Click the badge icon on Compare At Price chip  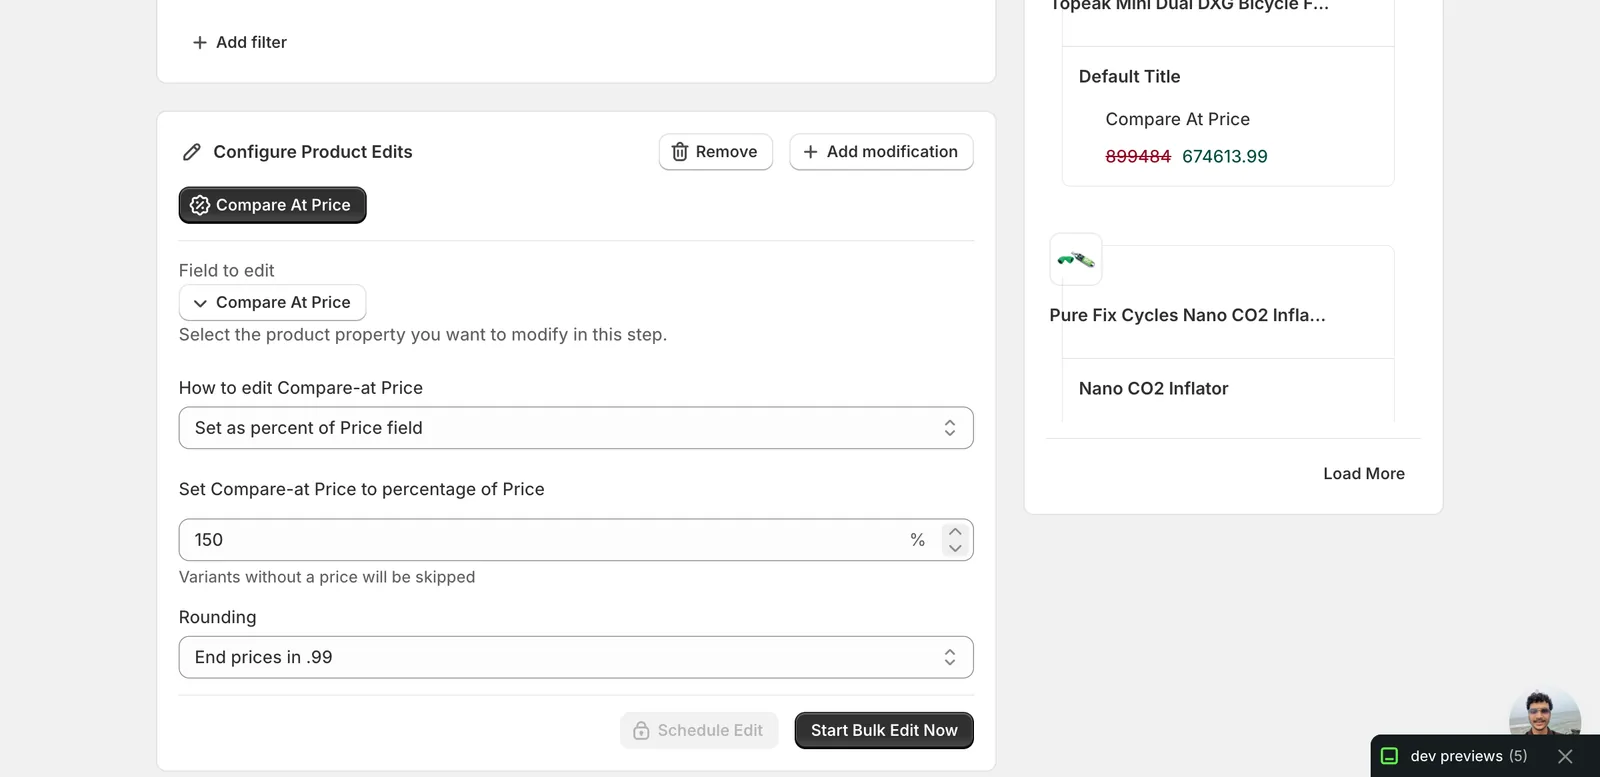click(x=200, y=205)
